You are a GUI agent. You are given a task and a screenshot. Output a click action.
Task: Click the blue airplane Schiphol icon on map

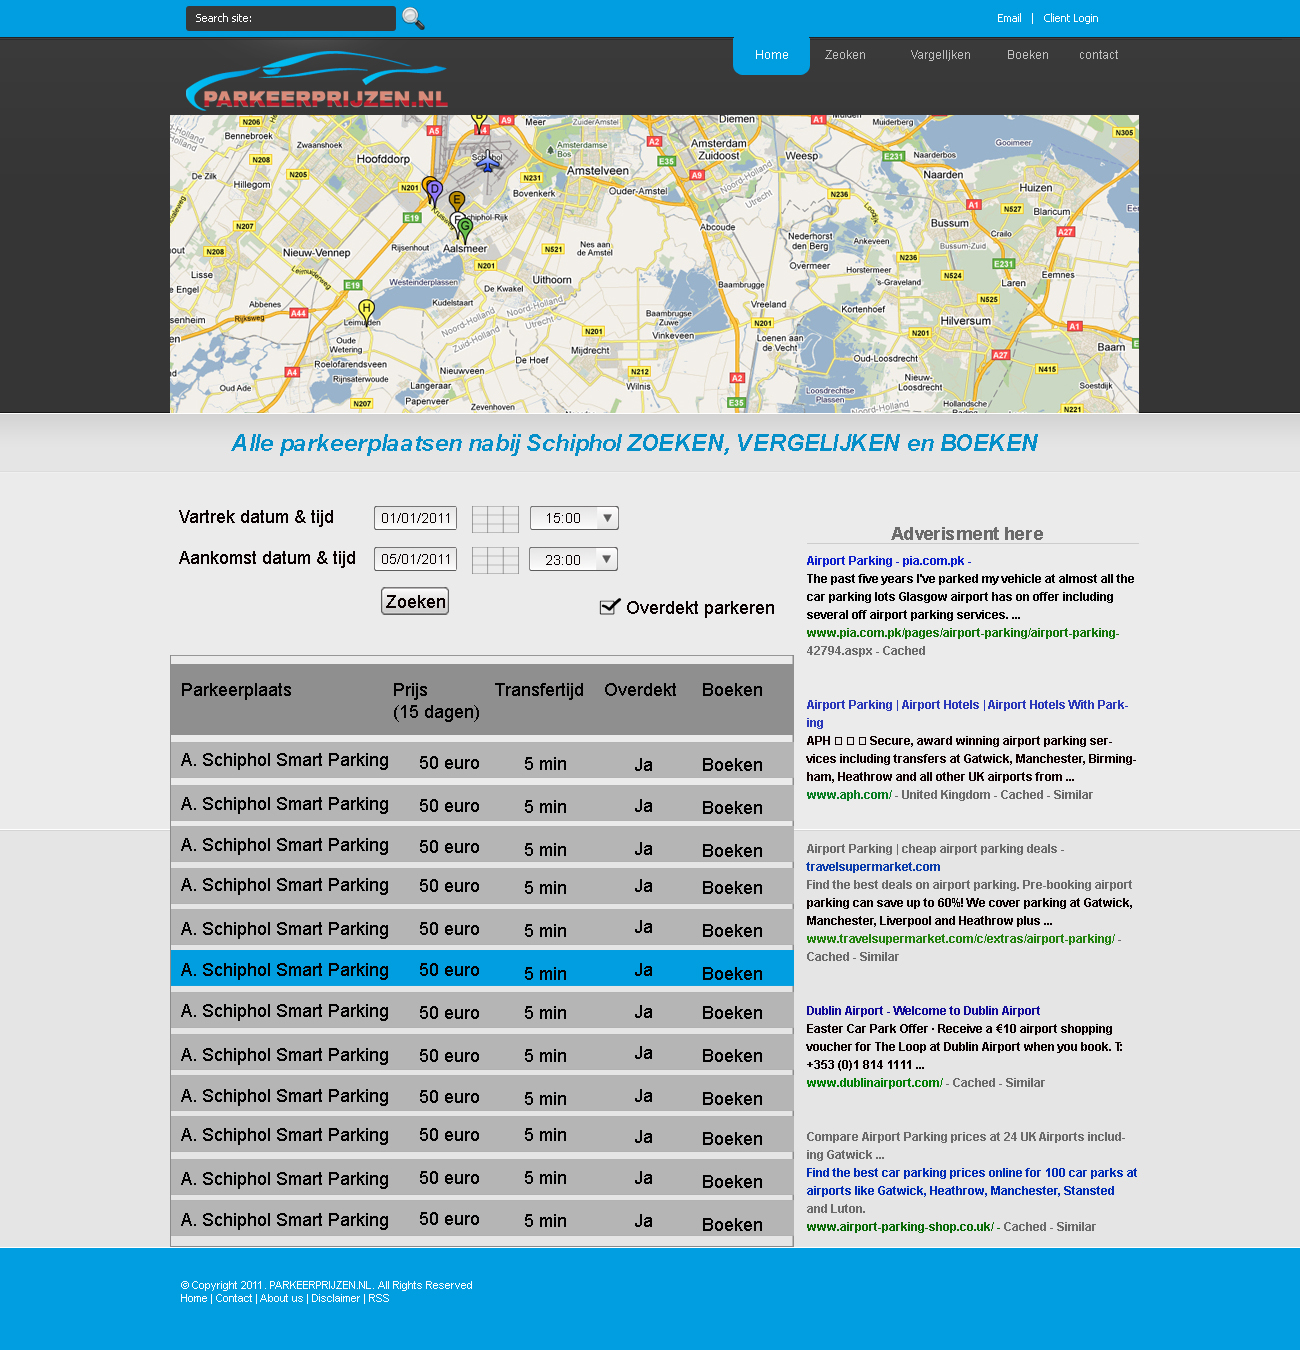(488, 162)
